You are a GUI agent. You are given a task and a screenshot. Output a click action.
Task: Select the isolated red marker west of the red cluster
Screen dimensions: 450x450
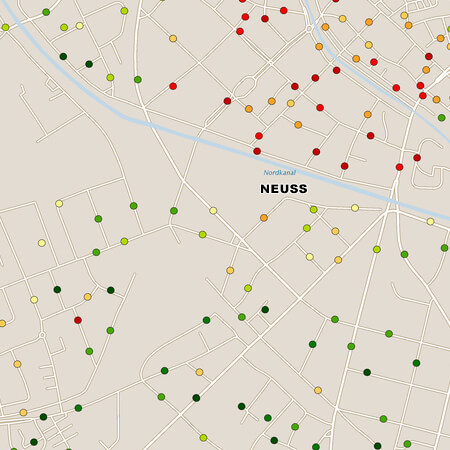pyautogui.click(x=173, y=86)
